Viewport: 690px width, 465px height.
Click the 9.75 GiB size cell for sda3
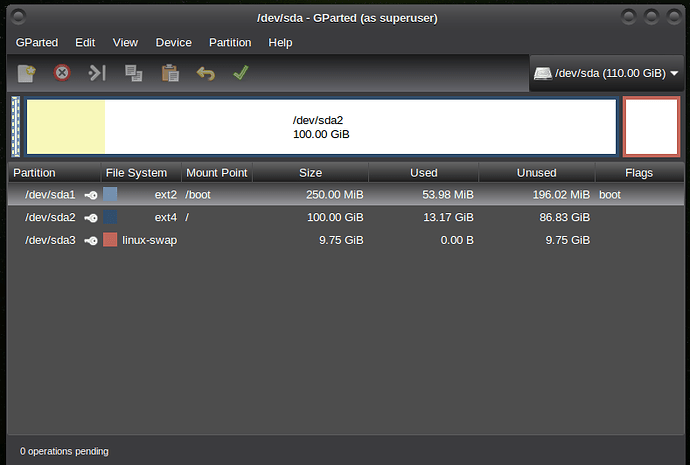pyautogui.click(x=341, y=241)
